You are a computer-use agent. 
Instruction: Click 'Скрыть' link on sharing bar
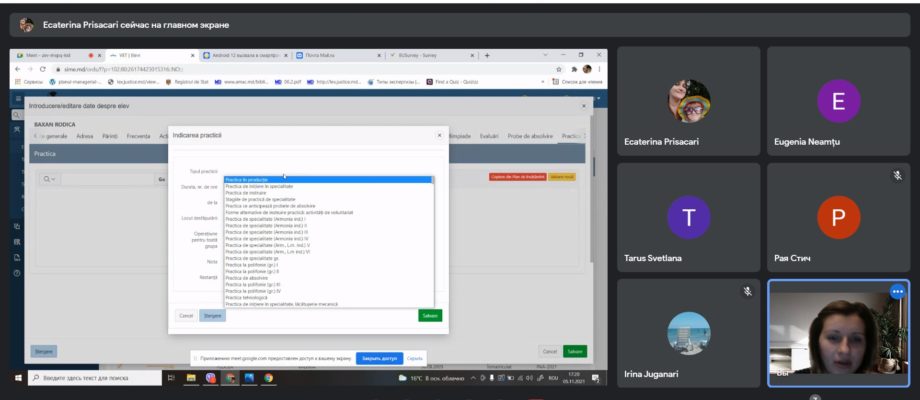coord(415,358)
